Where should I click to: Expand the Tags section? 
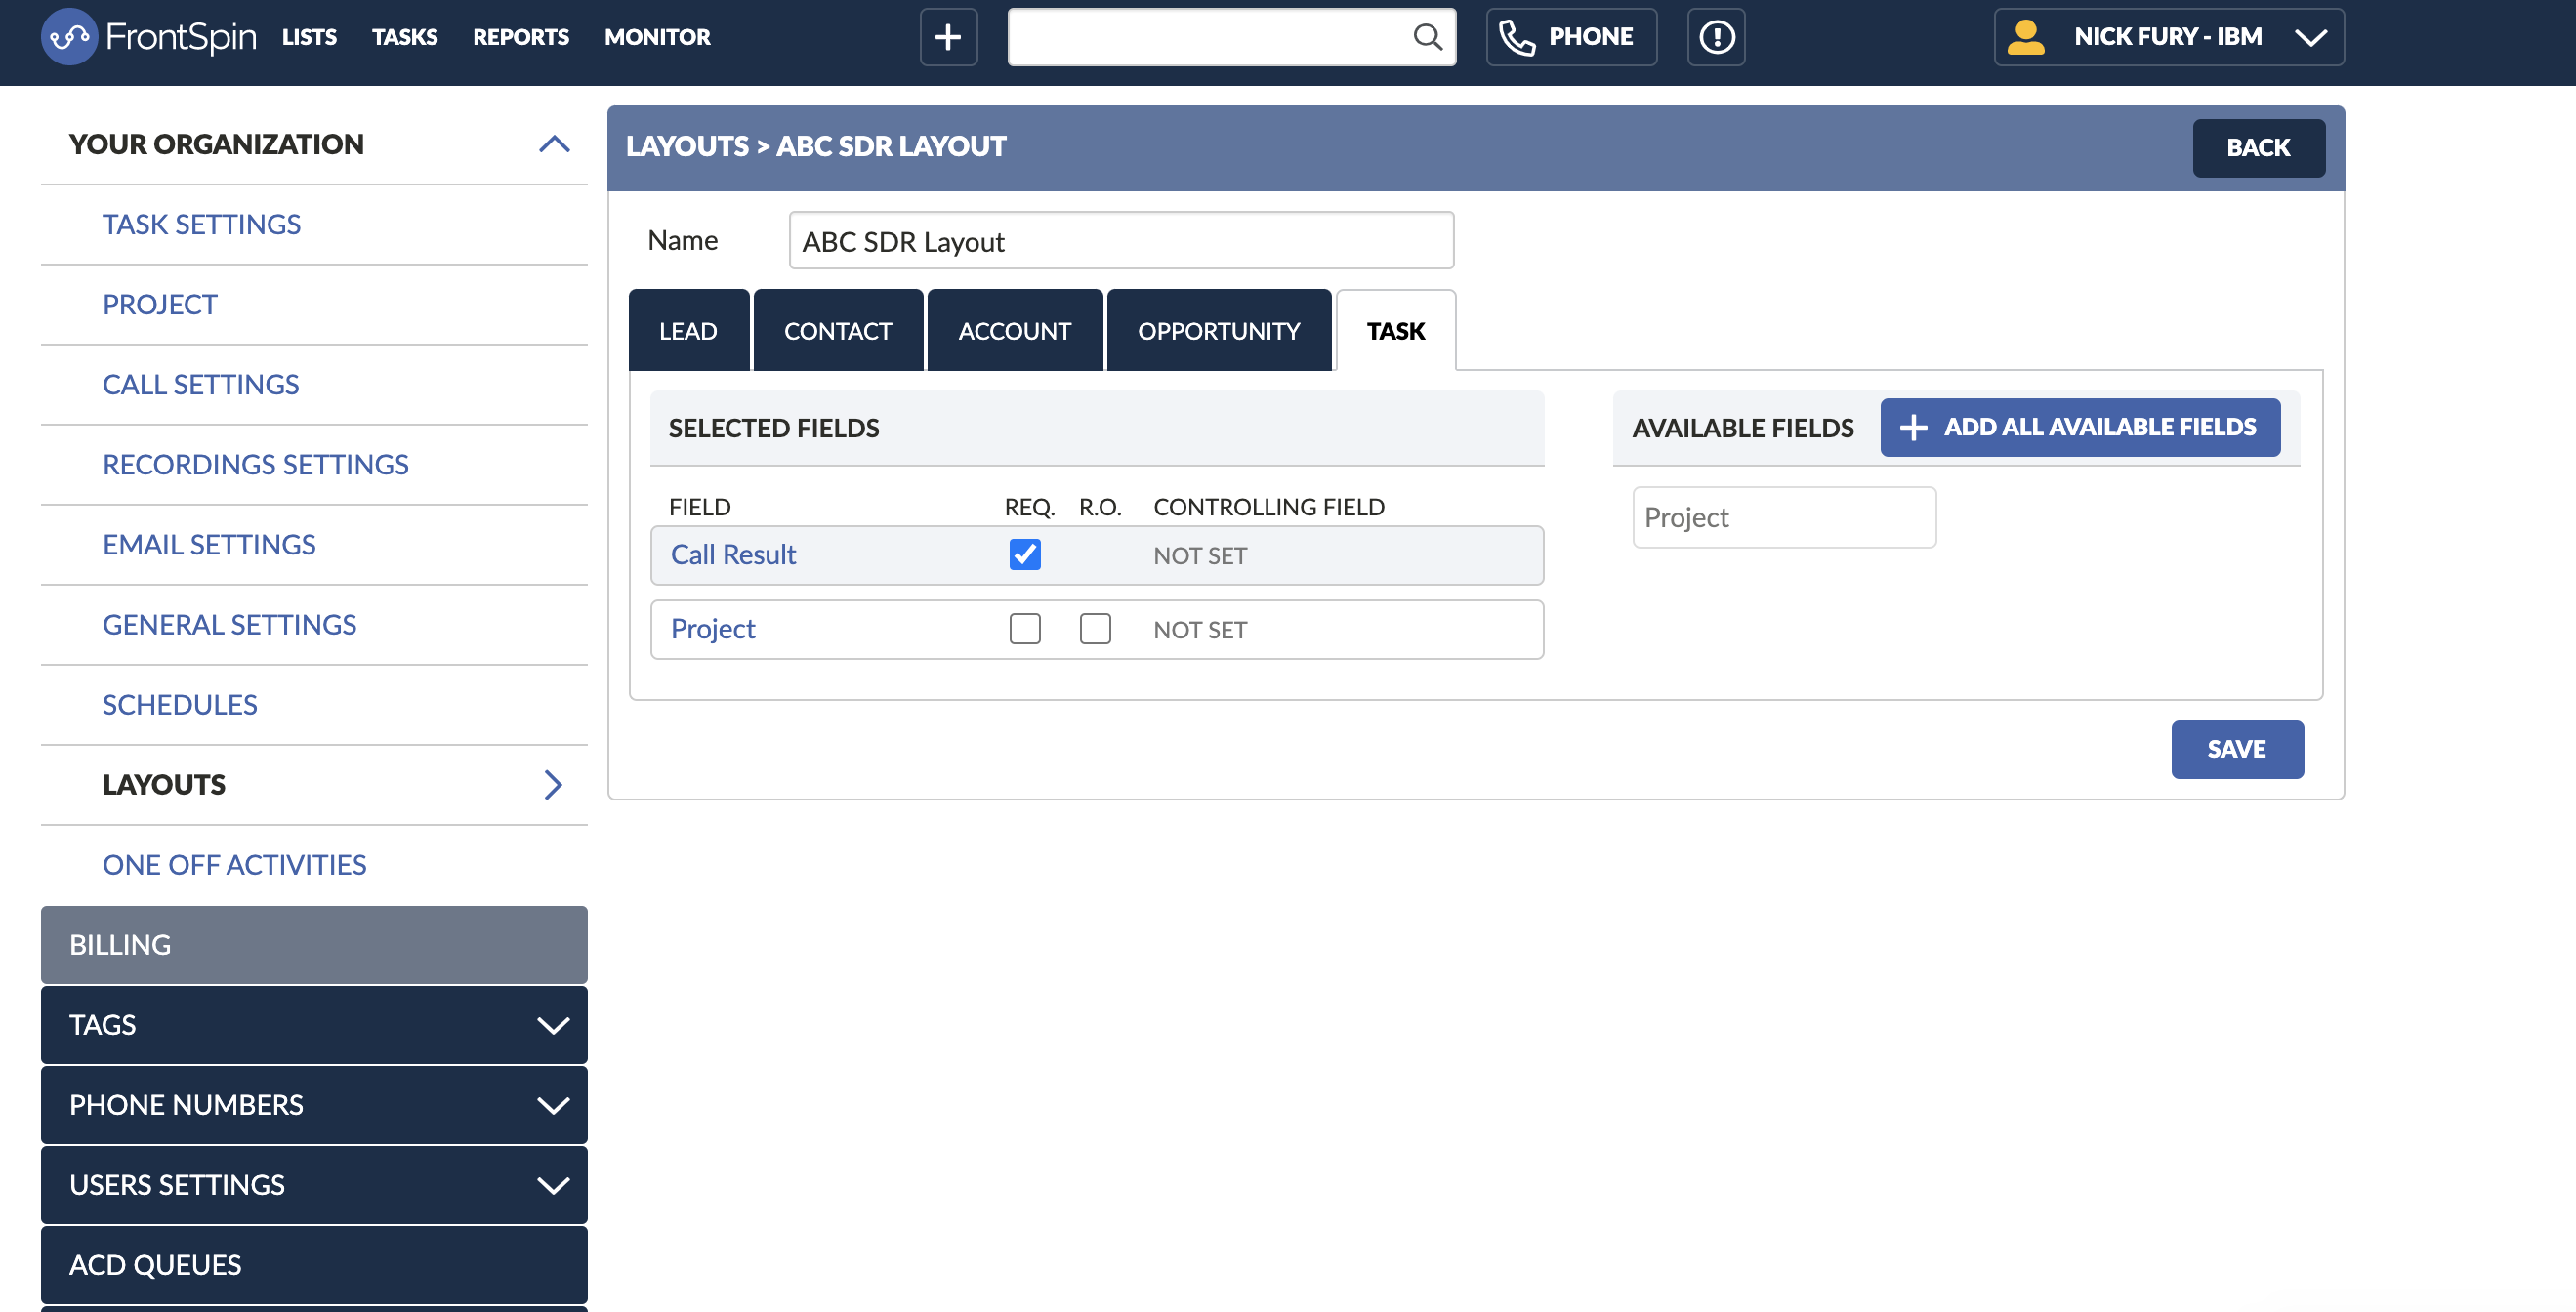[552, 1025]
